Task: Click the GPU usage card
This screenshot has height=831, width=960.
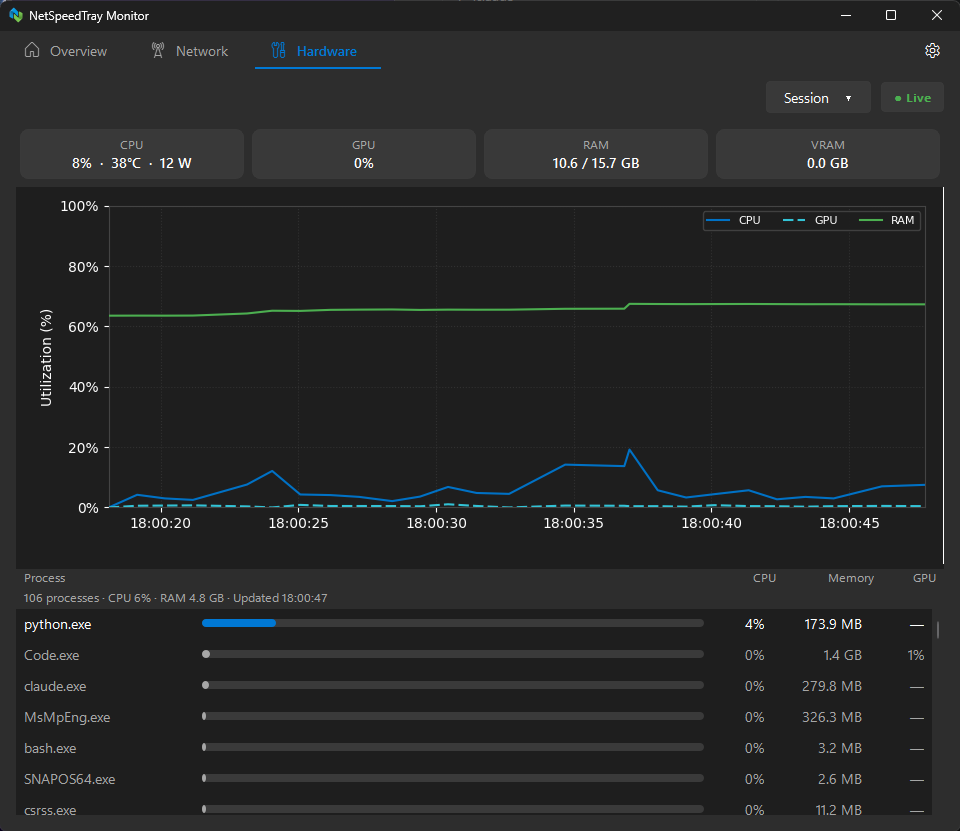Action: pyautogui.click(x=364, y=154)
